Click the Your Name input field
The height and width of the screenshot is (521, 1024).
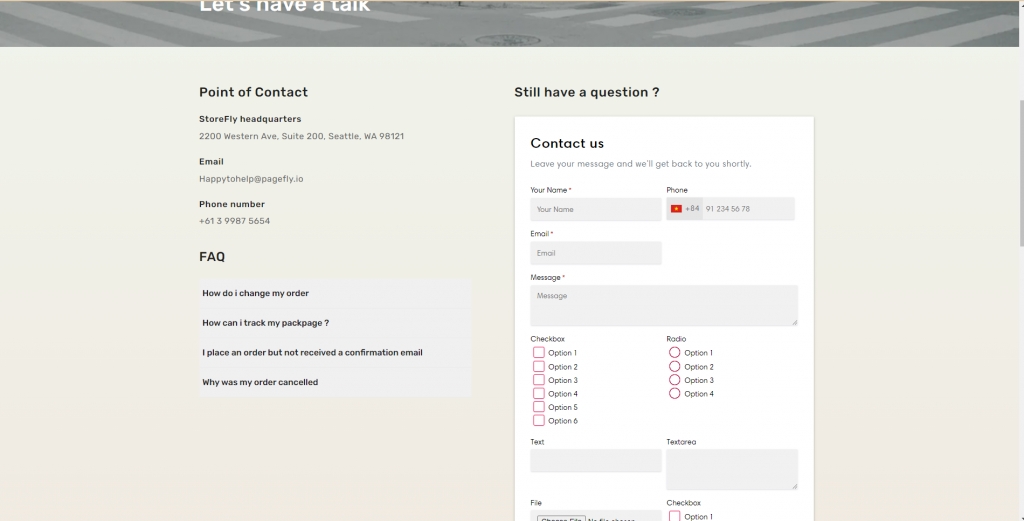click(596, 209)
